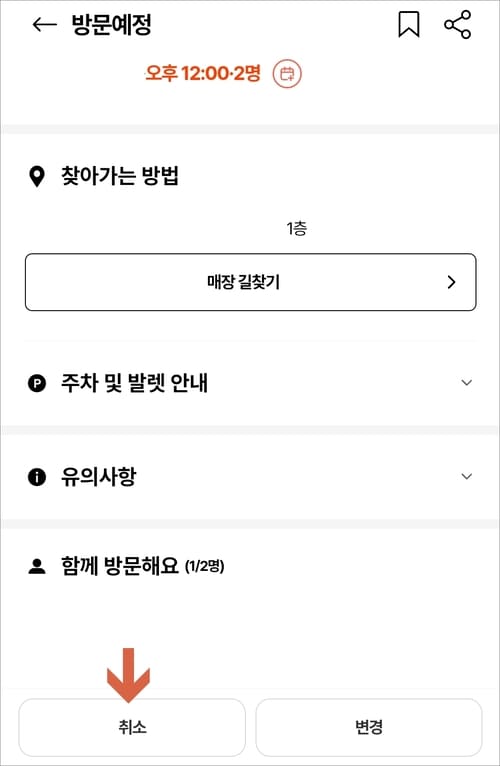Viewport: 500px width, 766px height.
Task: Open 함께 방문해요 (1/2명) section
Action: pyautogui.click(x=142, y=566)
